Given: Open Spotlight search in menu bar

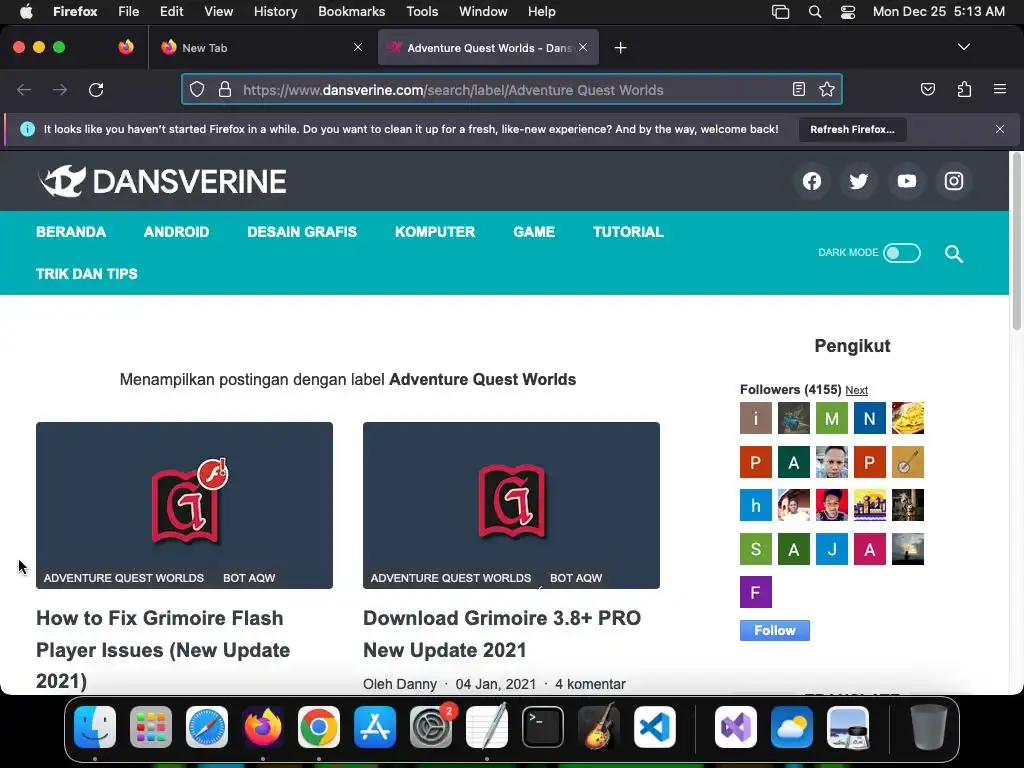Looking at the screenshot, I should pos(814,12).
